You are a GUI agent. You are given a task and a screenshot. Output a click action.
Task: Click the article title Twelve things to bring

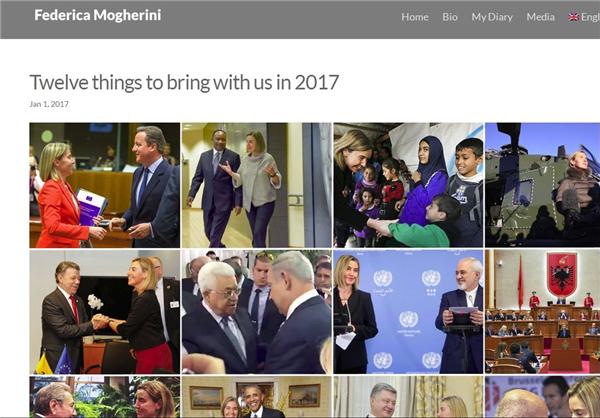tap(184, 82)
